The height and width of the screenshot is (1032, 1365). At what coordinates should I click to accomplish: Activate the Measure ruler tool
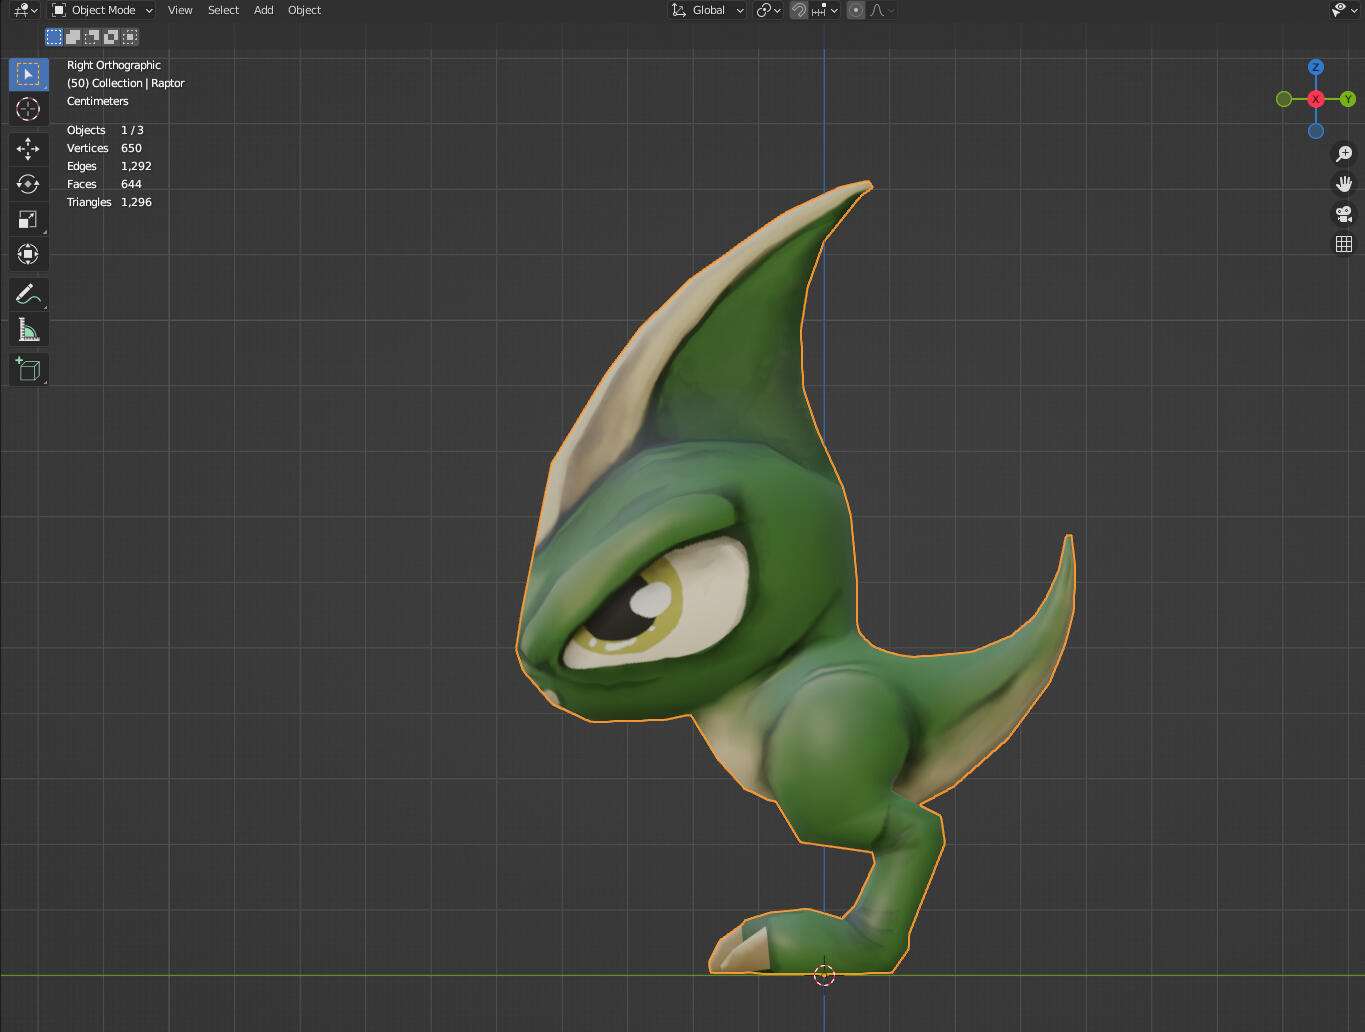pyautogui.click(x=28, y=330)
